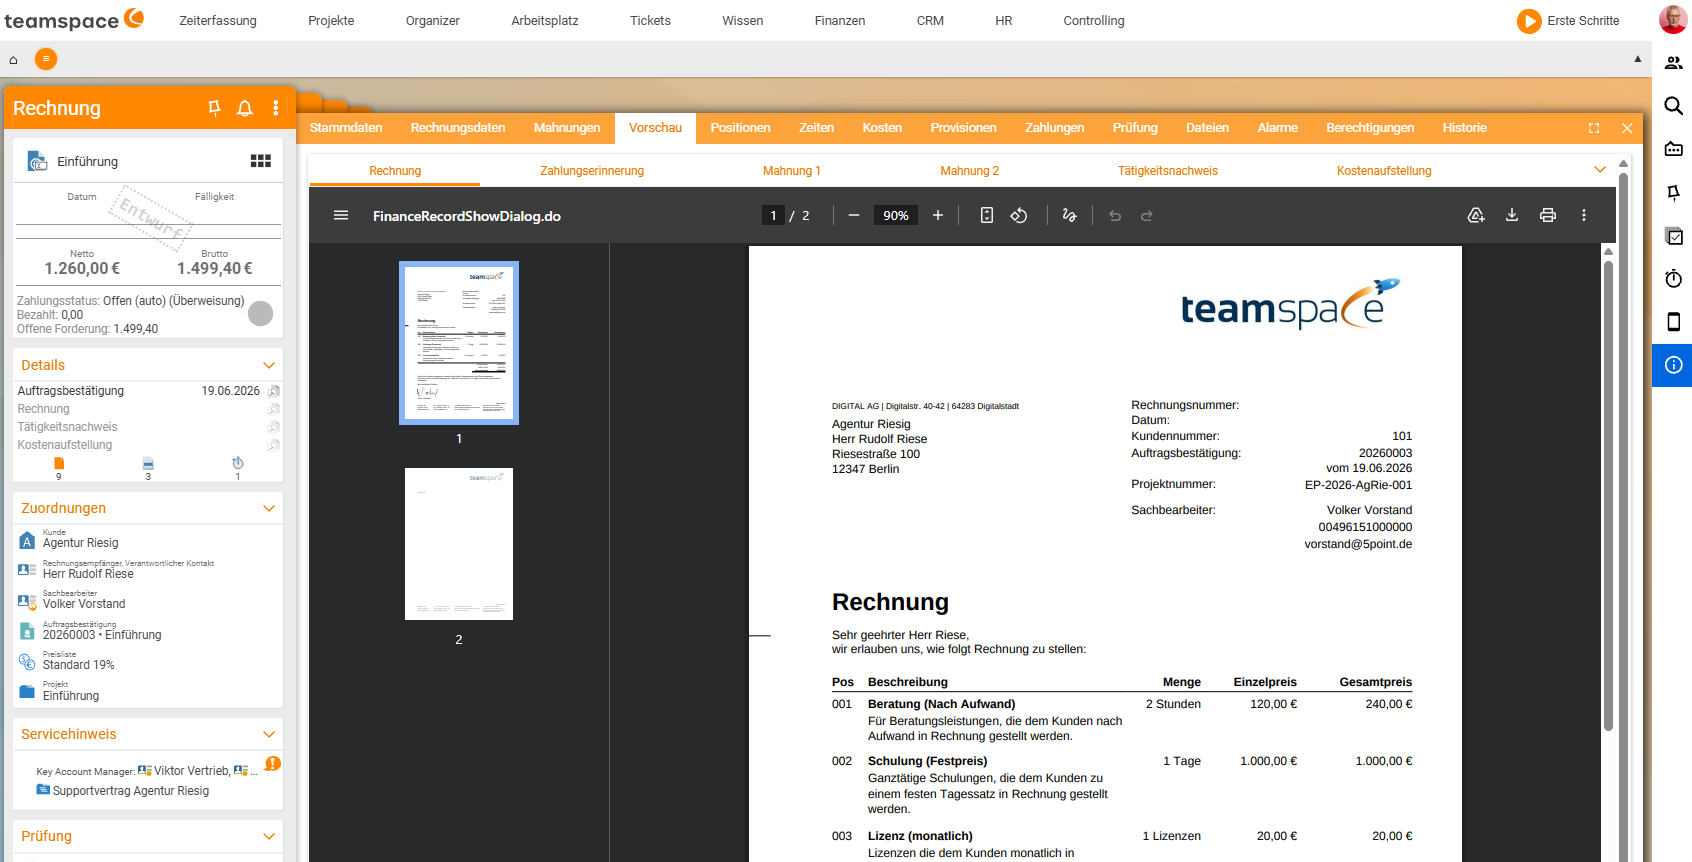Click the save to Drive icon in the PDF toolbar
The width and height of the screenshot is (1692, 862).
(1476, 215)
